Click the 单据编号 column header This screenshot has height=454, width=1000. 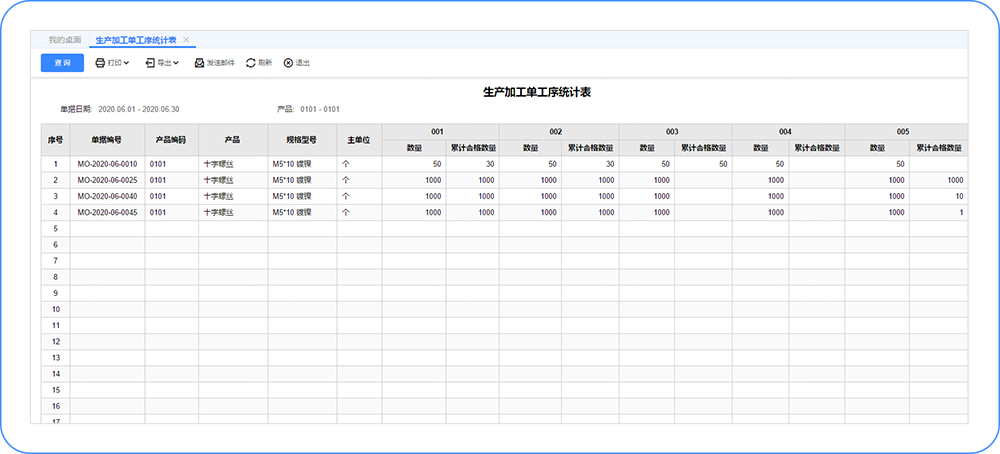[x=106, y=140]
